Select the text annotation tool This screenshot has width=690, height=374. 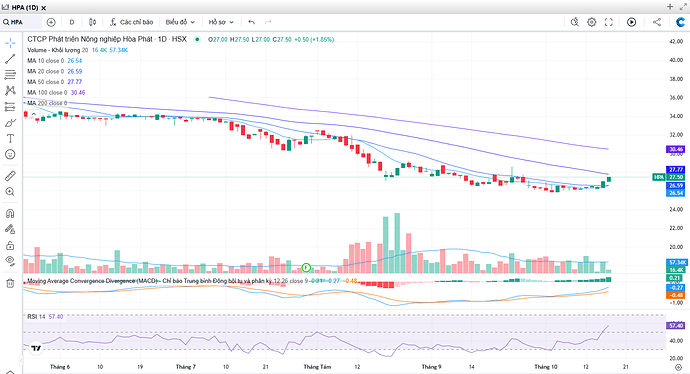coord(10,138)
